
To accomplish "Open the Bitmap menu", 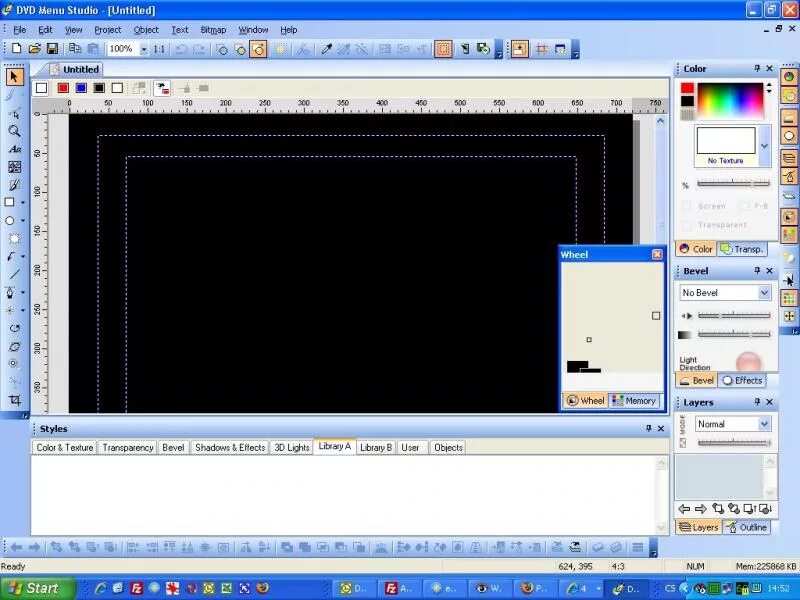I will 213,30.
